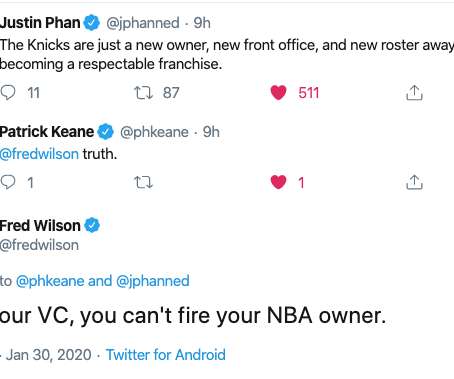Open the Twitter for Android source link
454x379 pixels.
pos(166,355)
